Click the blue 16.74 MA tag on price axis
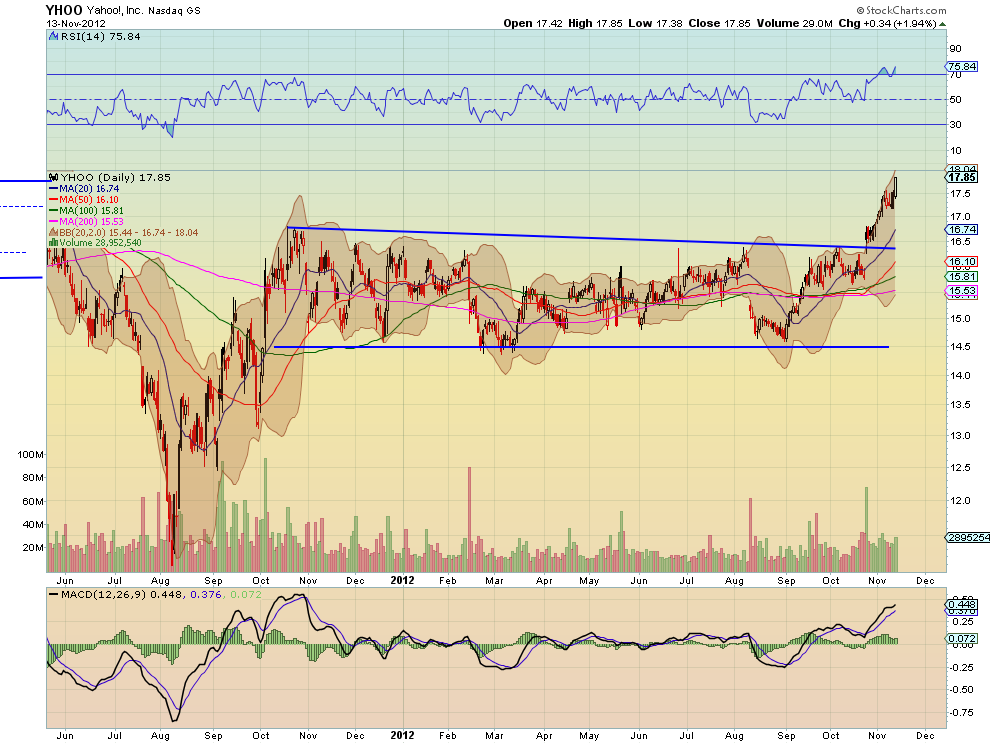 point(962,230)
